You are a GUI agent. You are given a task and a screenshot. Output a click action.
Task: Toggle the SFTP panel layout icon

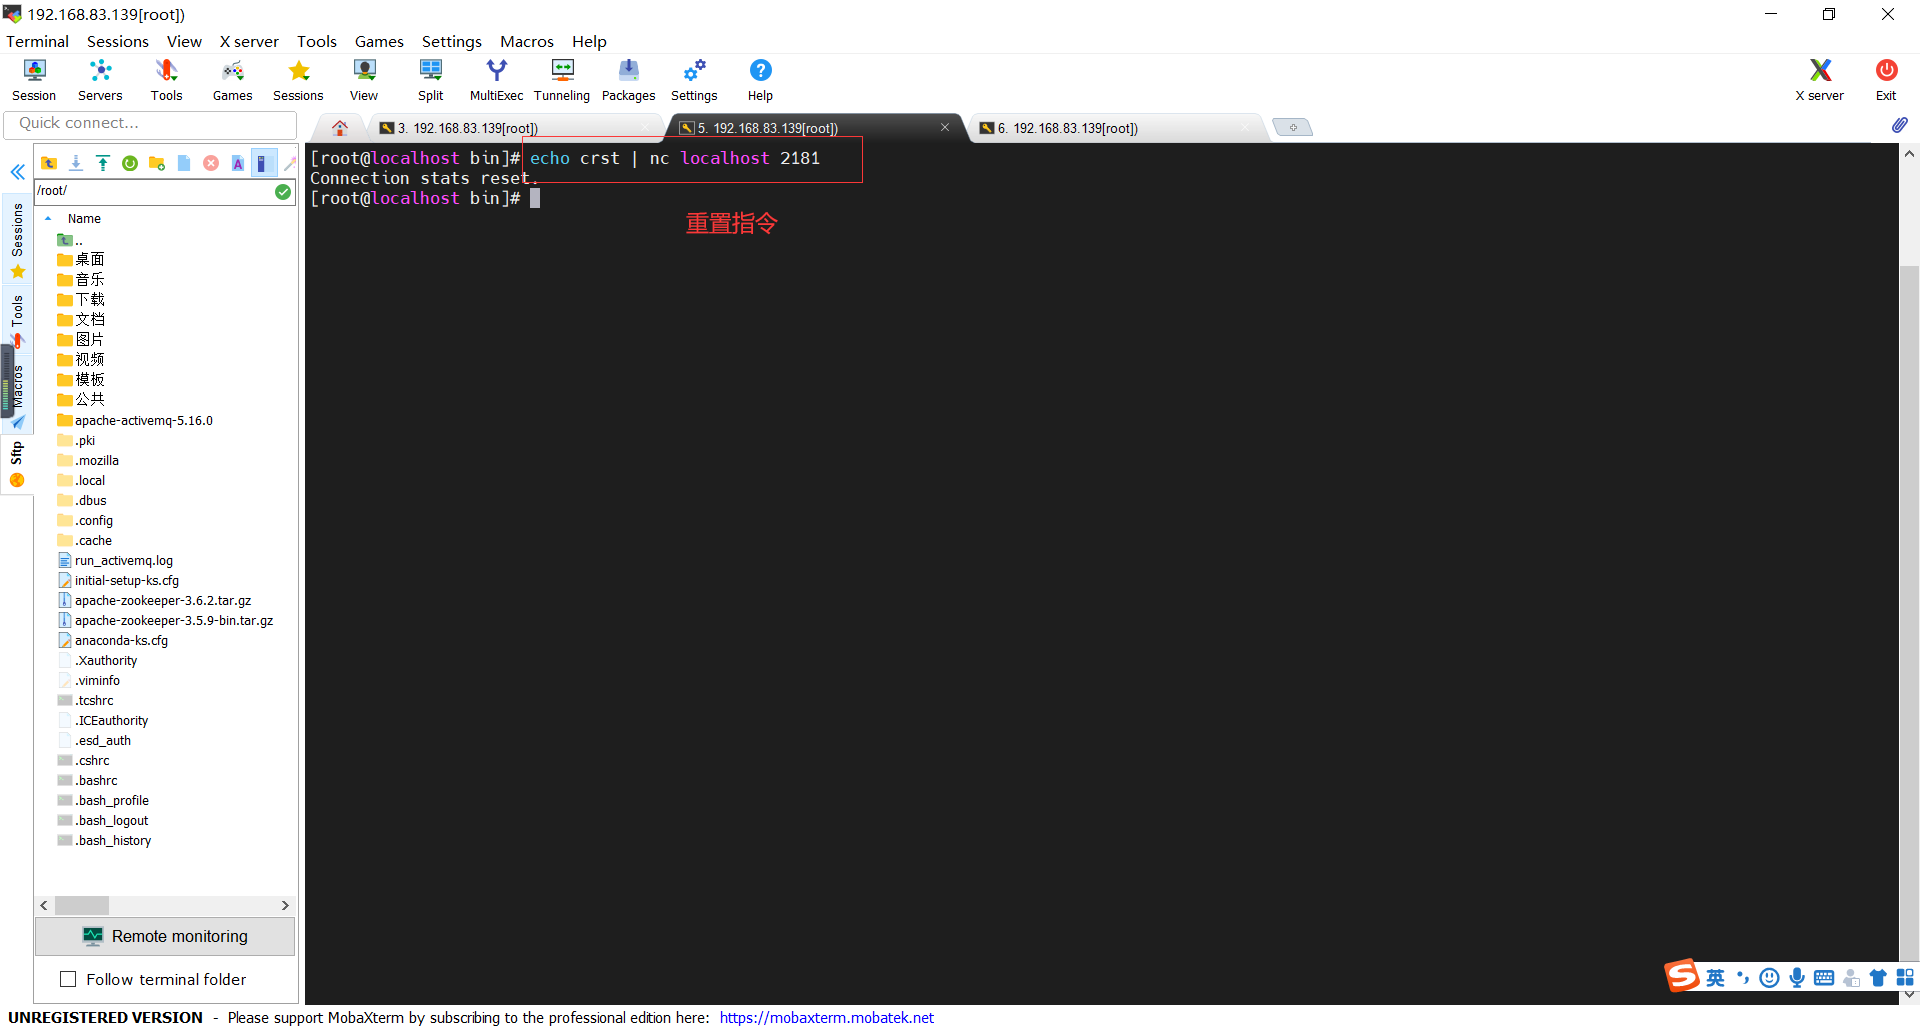point(264,163)
